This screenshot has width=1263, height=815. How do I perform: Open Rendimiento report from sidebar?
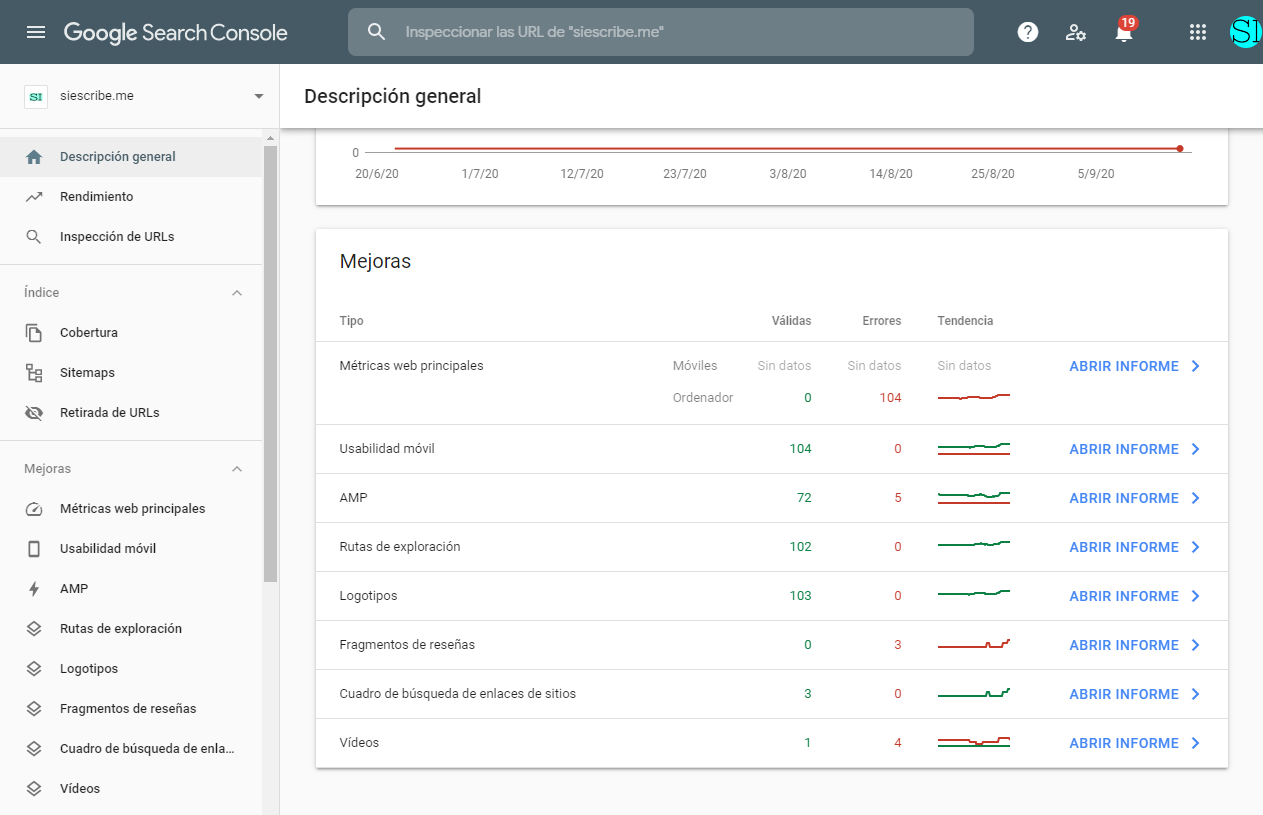[131, 197]
